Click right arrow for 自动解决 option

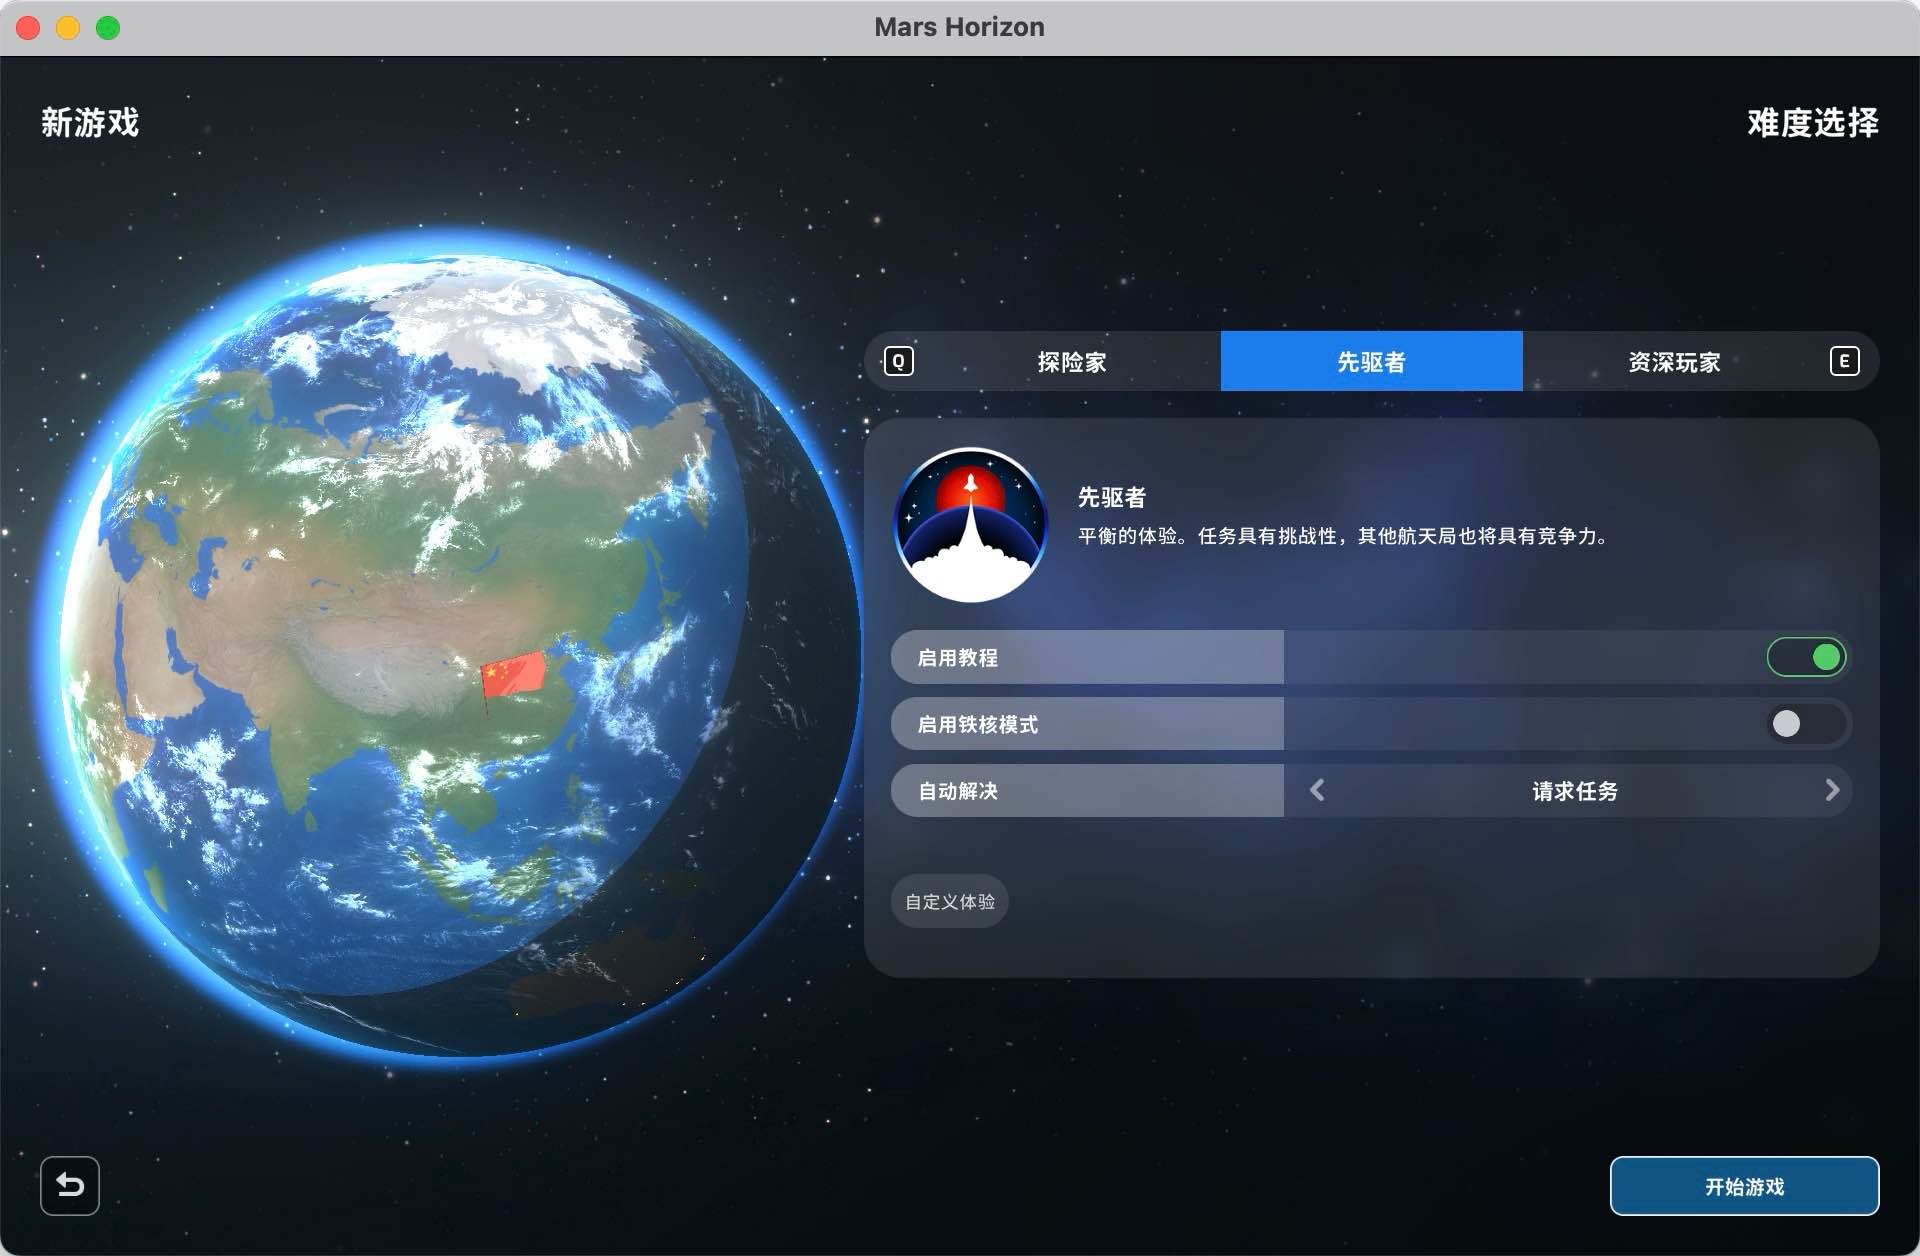tap(1832, 790)
